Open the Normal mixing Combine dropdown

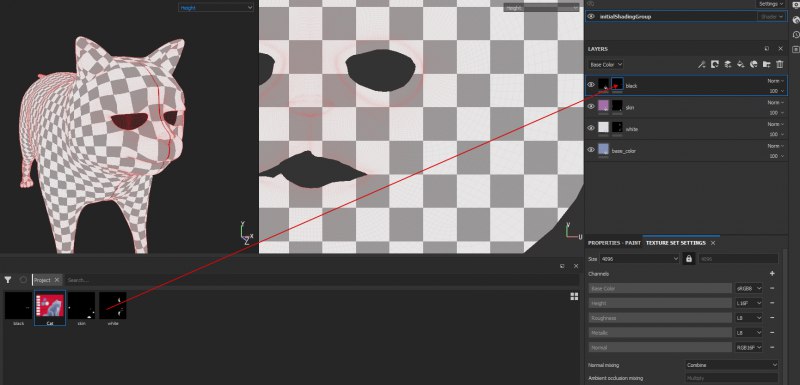(731, 365)
